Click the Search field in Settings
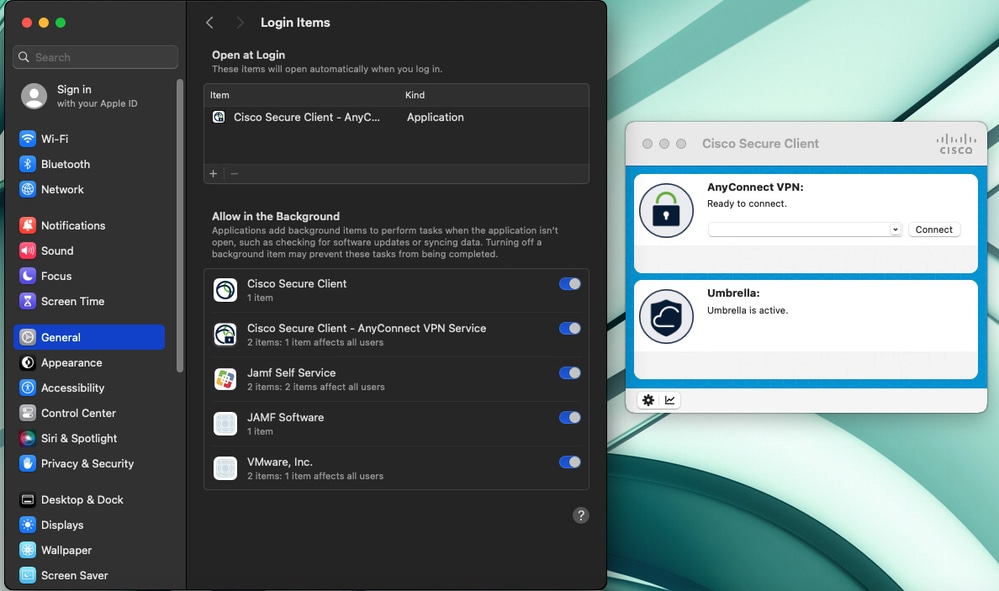Screen dimensions: 999x591 click(96, 57)
